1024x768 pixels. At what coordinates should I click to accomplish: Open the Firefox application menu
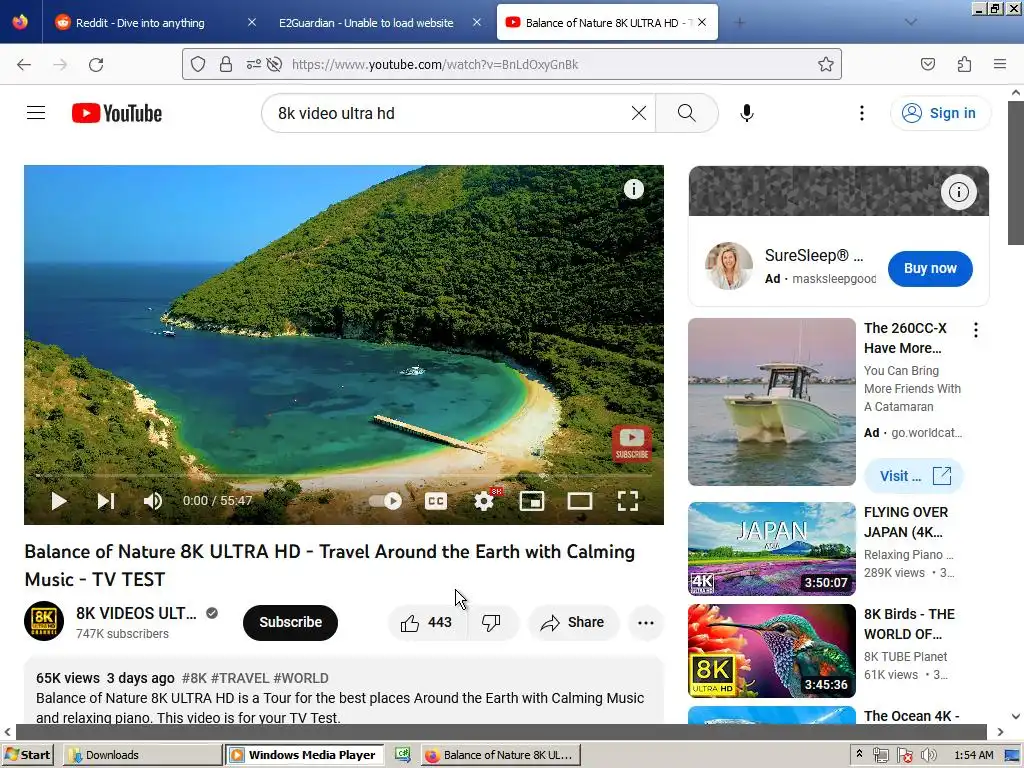tap(1000, 64)
